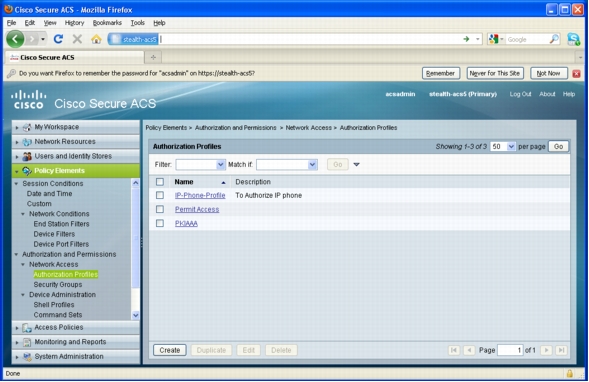This screenshot has height=382, width=589.
Task: Click the stop loading X icon
Action: [77, 39]
